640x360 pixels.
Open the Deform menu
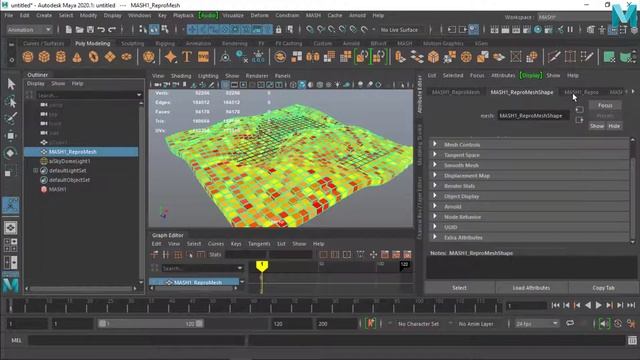click(260, 16)
